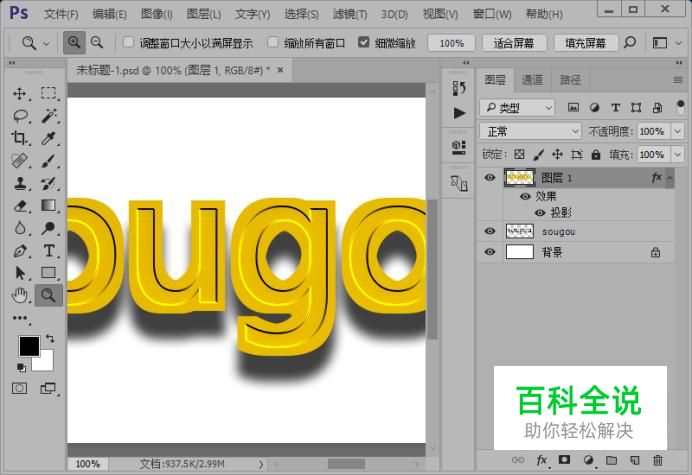Open the opacity dropdown arrow
This screenshot has height=475, width=692.
click(677, 131)
